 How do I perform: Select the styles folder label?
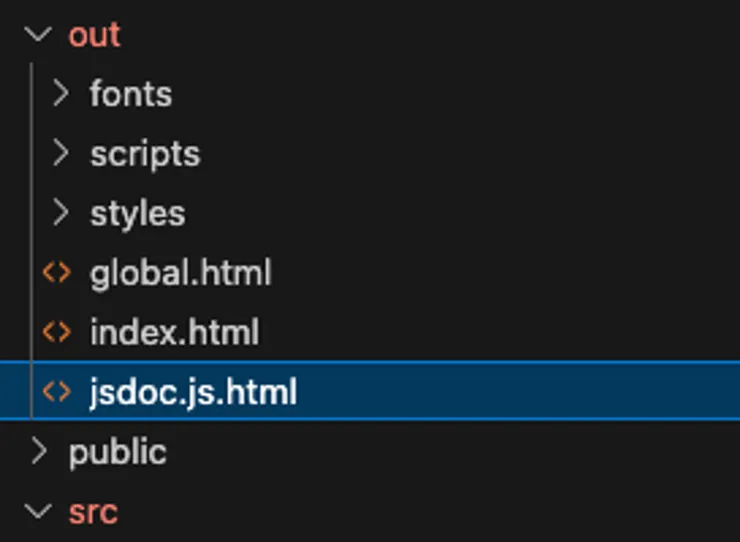coord(137,213)
